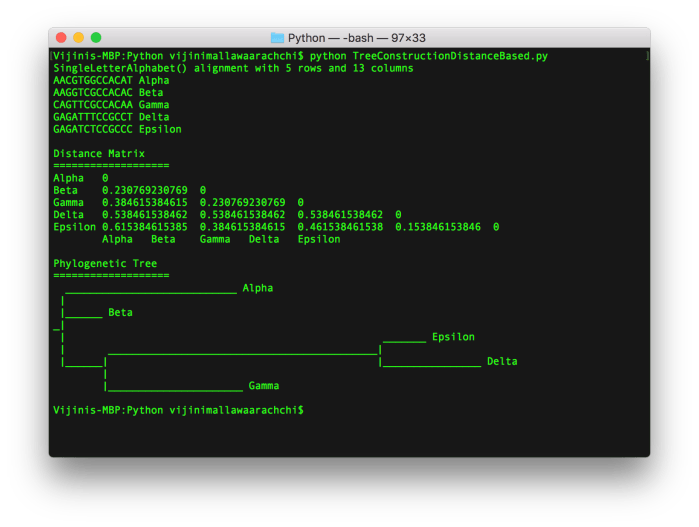
Task: Click the Gamma leaf label in tree
Action: click(x=263, y=386)
